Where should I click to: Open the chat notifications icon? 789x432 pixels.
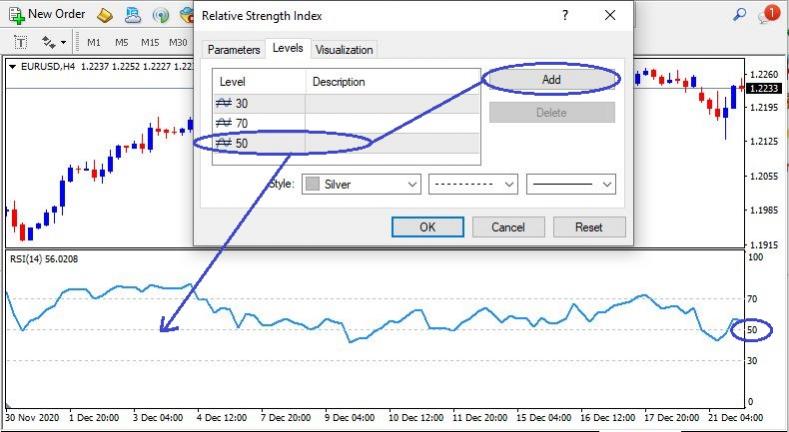click(769, 13)
